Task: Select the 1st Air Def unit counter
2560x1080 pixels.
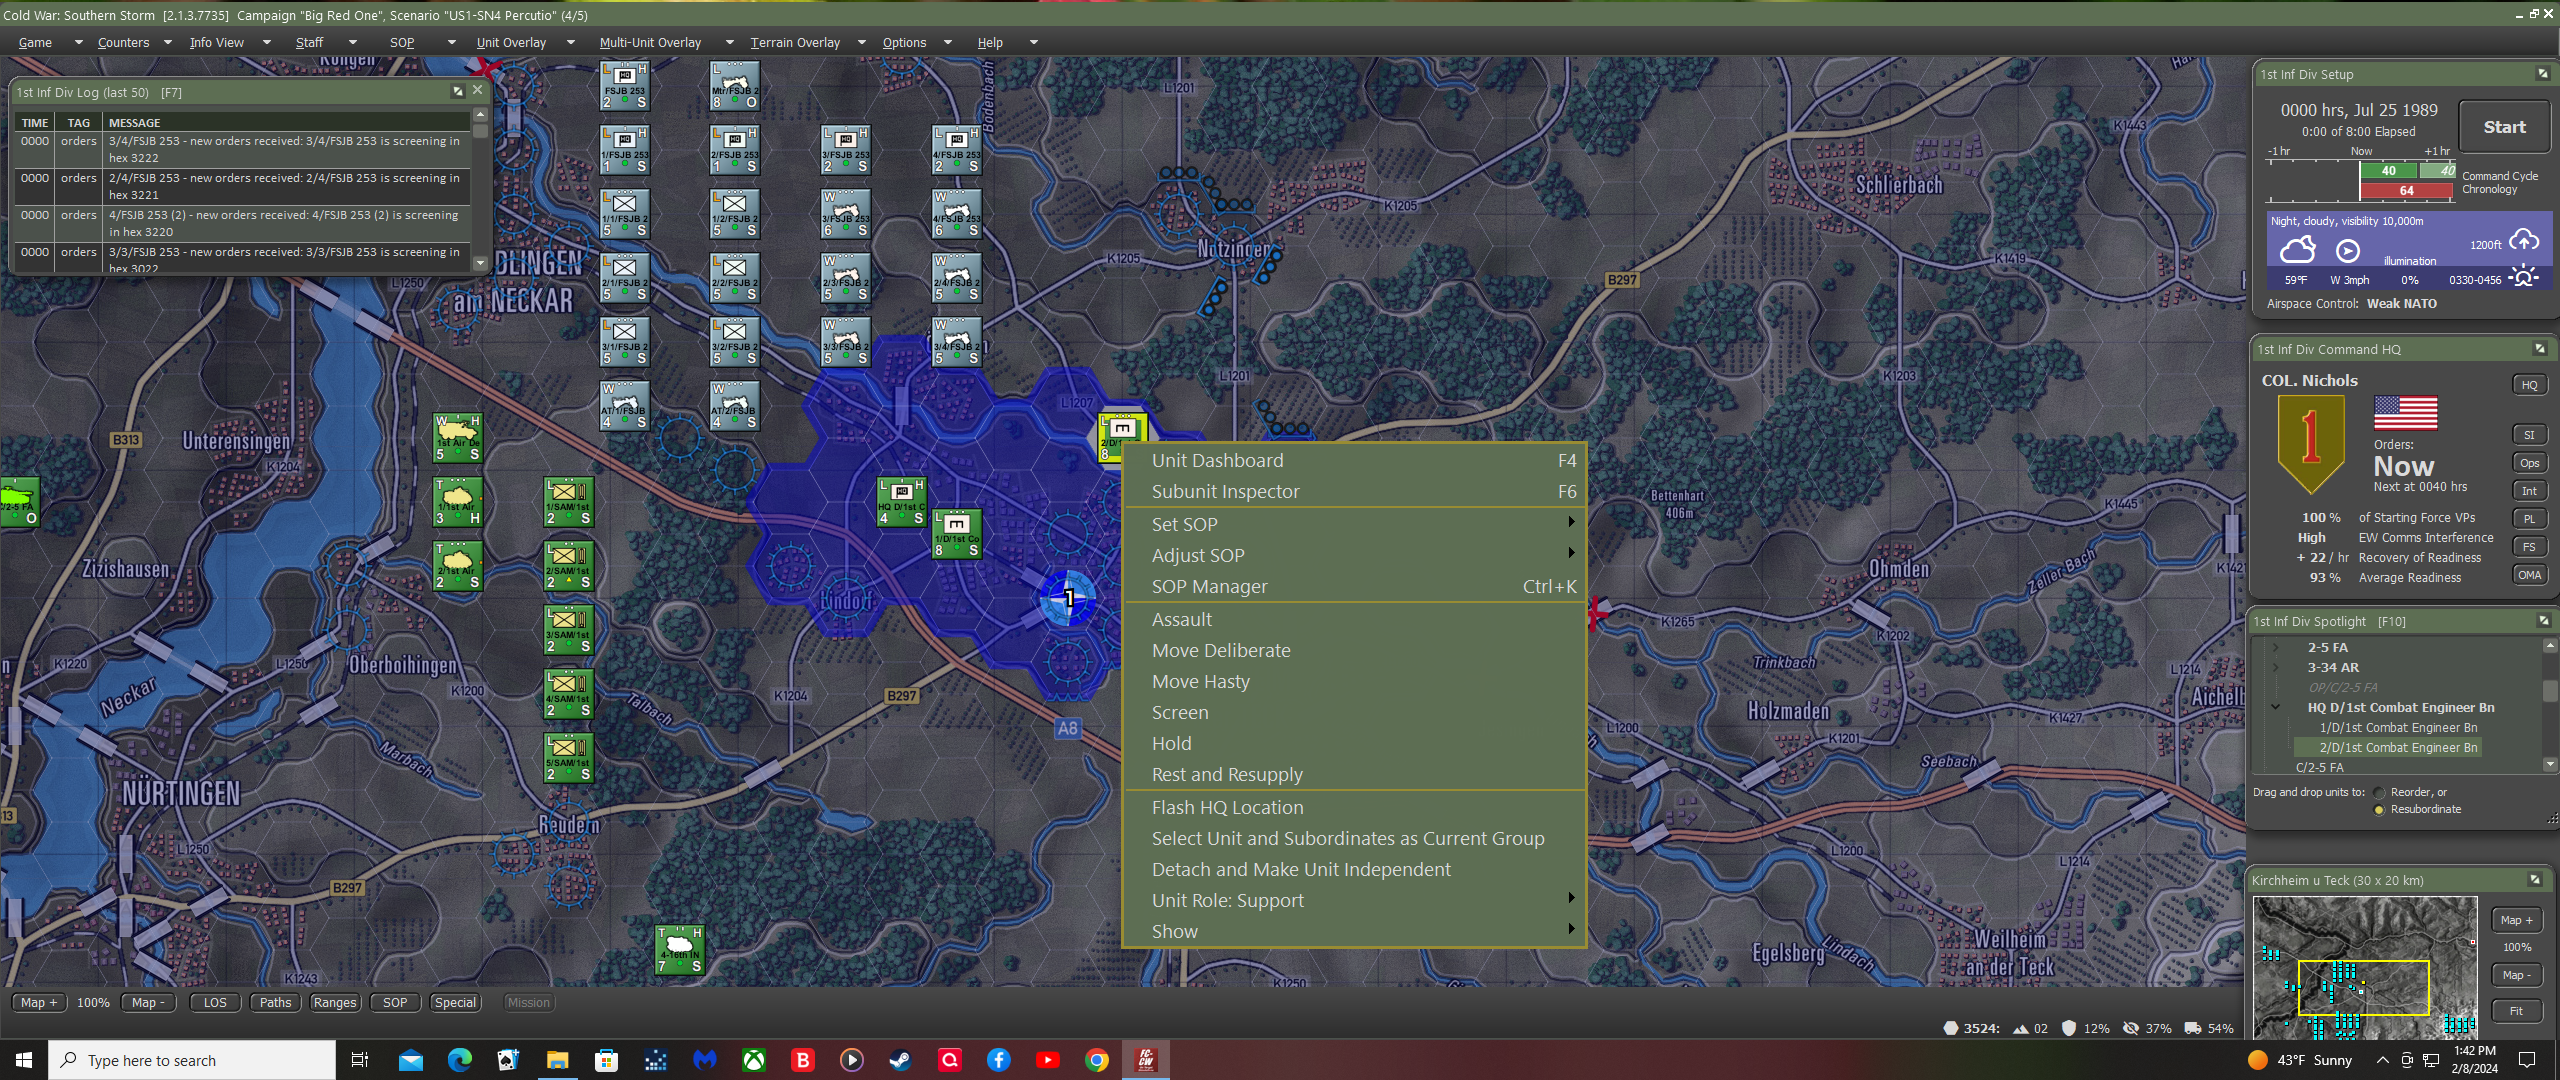Action: click(458, 439)
